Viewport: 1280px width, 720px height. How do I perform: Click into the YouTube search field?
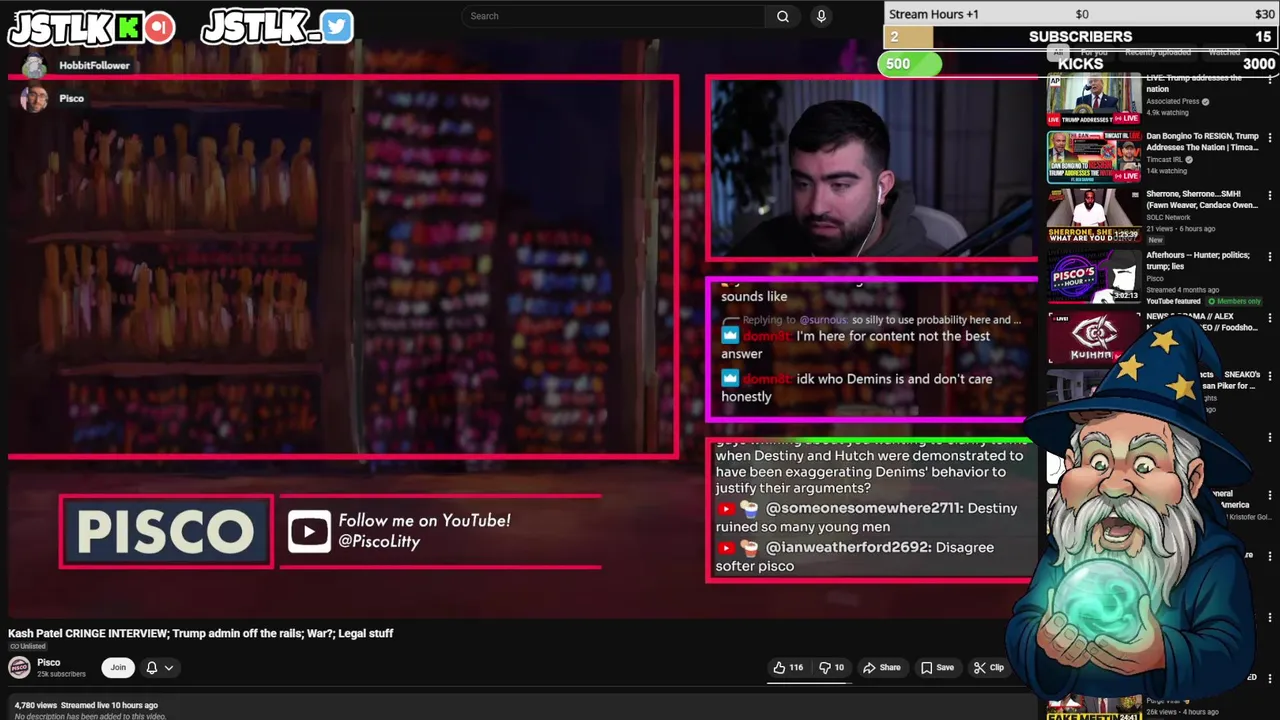coord(613,16)
